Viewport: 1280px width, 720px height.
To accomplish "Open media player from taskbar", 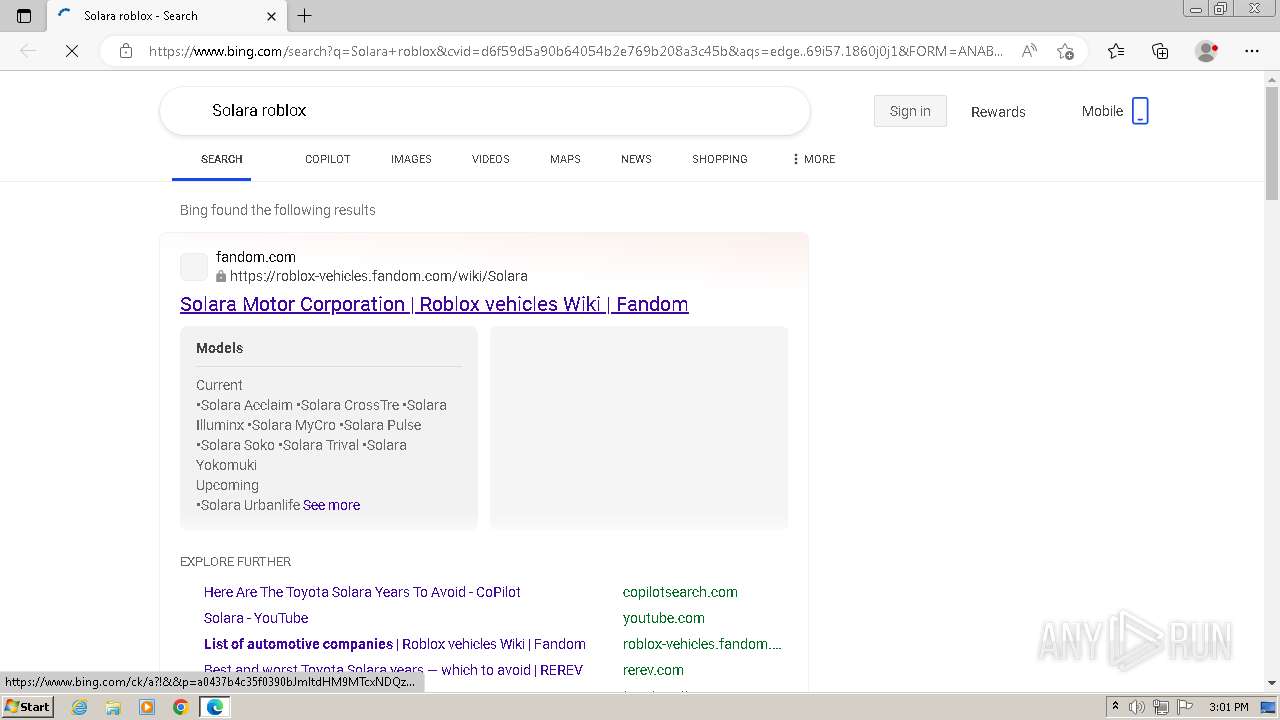I will (147, 707).
